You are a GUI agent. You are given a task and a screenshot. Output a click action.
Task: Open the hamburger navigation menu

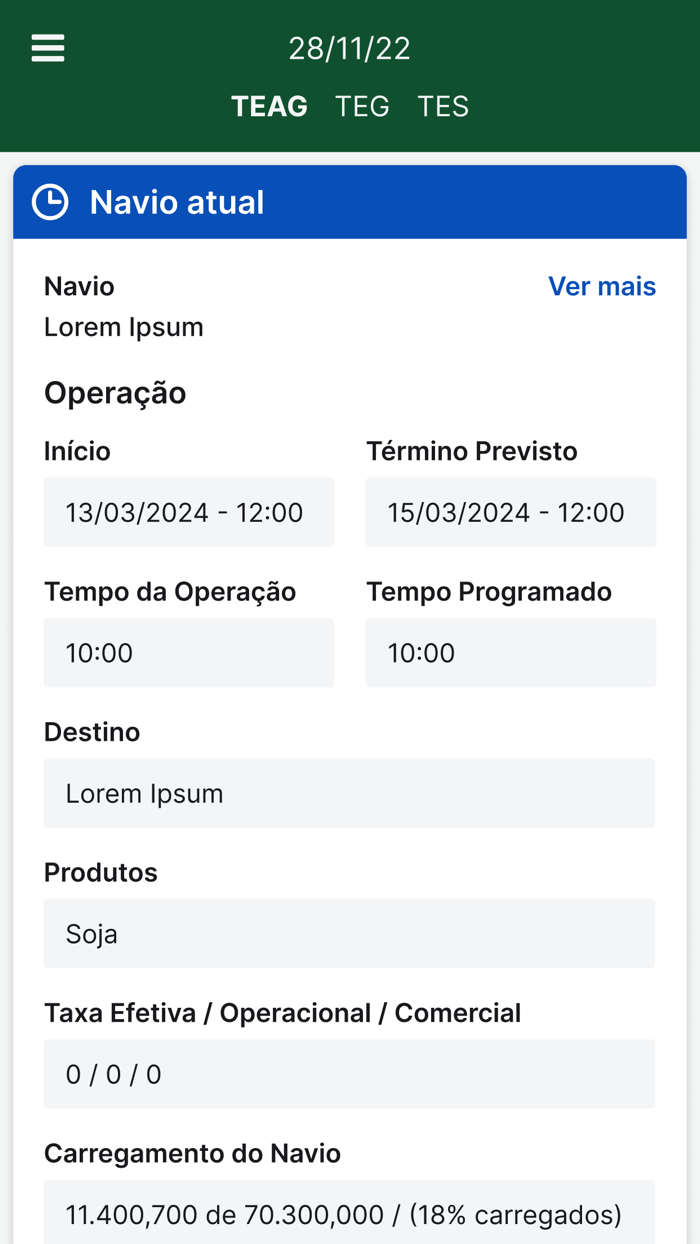(x=46, y=46)
